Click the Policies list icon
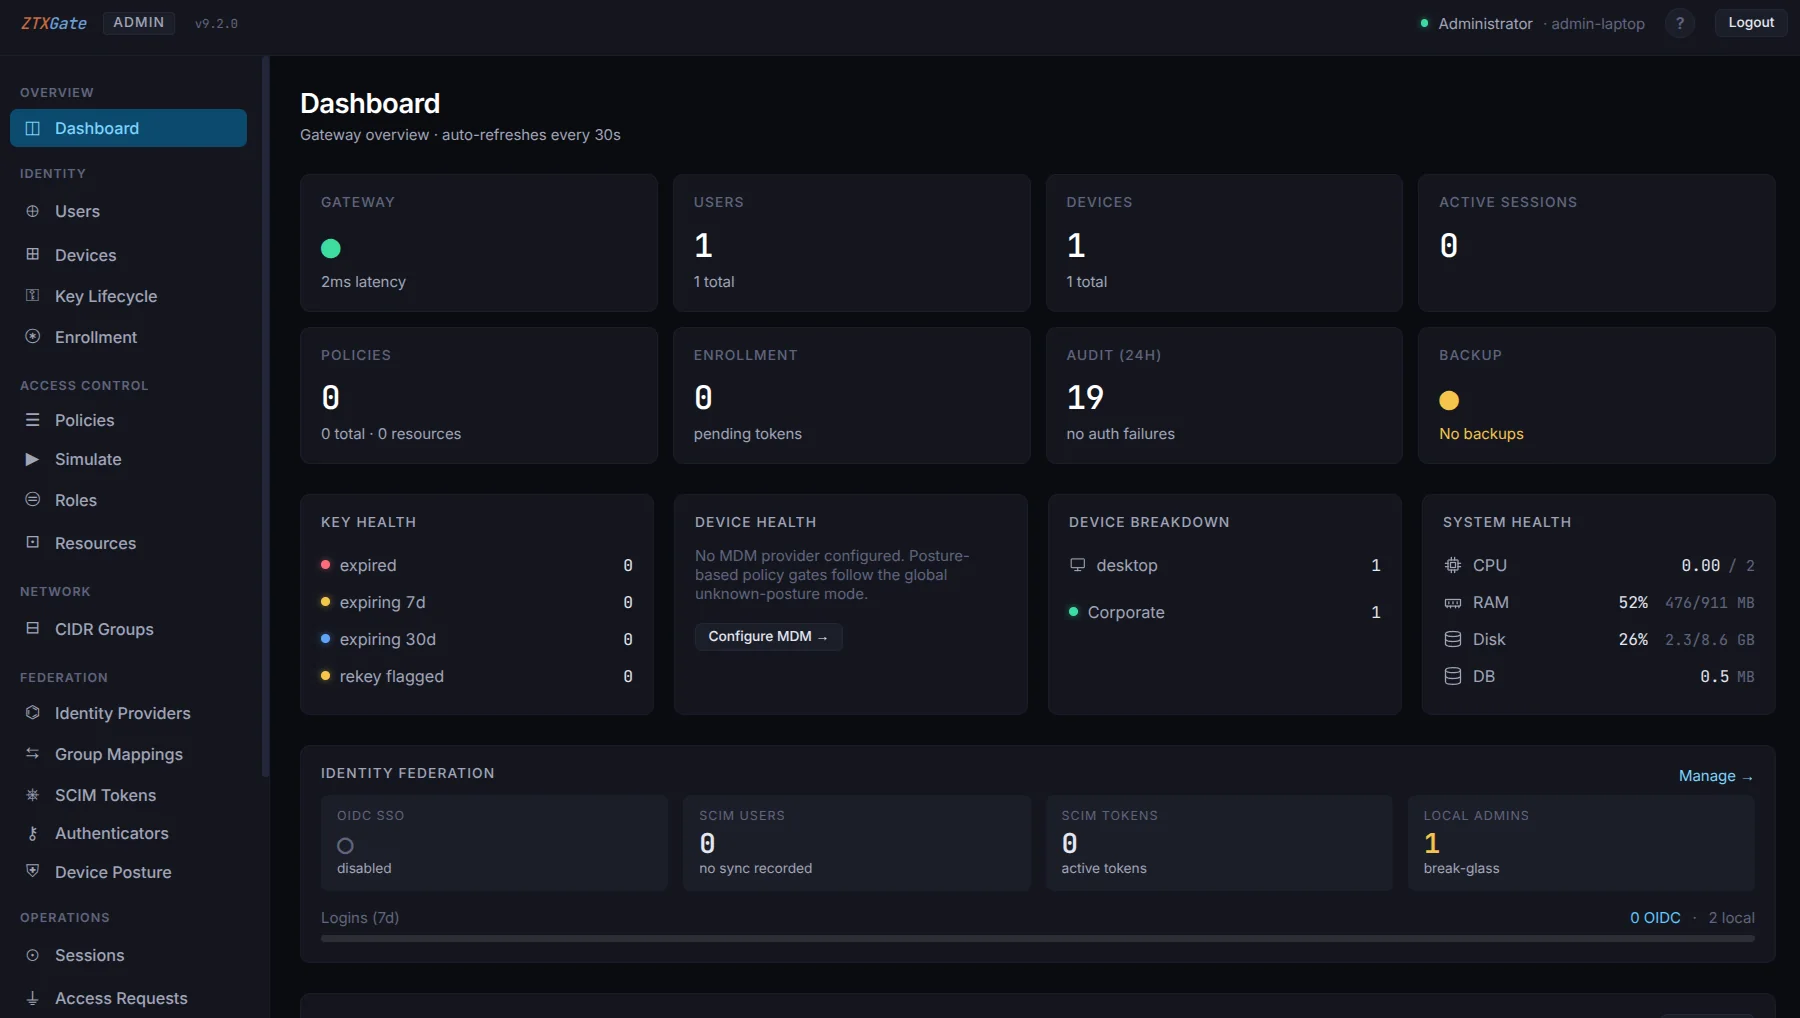This screenshot has width=1800, height=1018. 32,420
